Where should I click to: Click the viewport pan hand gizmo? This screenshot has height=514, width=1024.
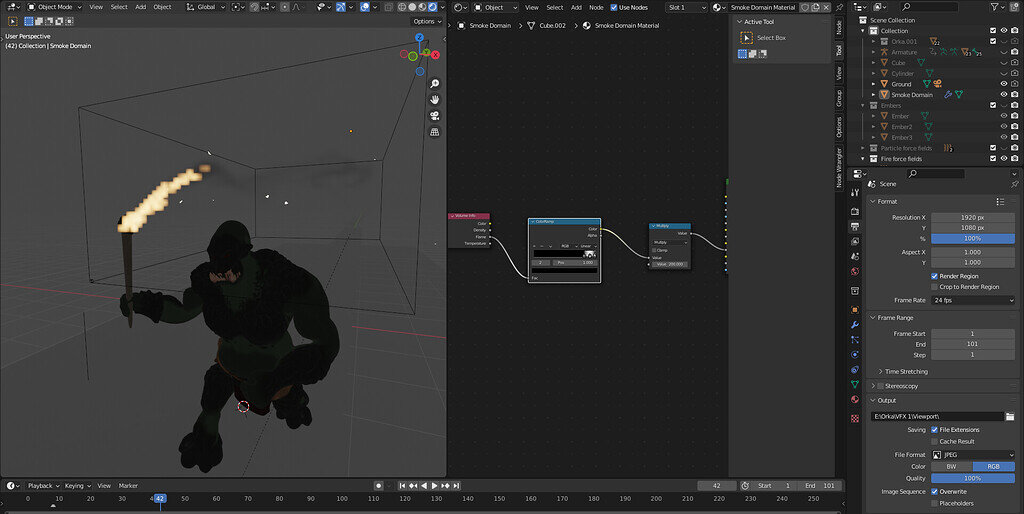434,99
